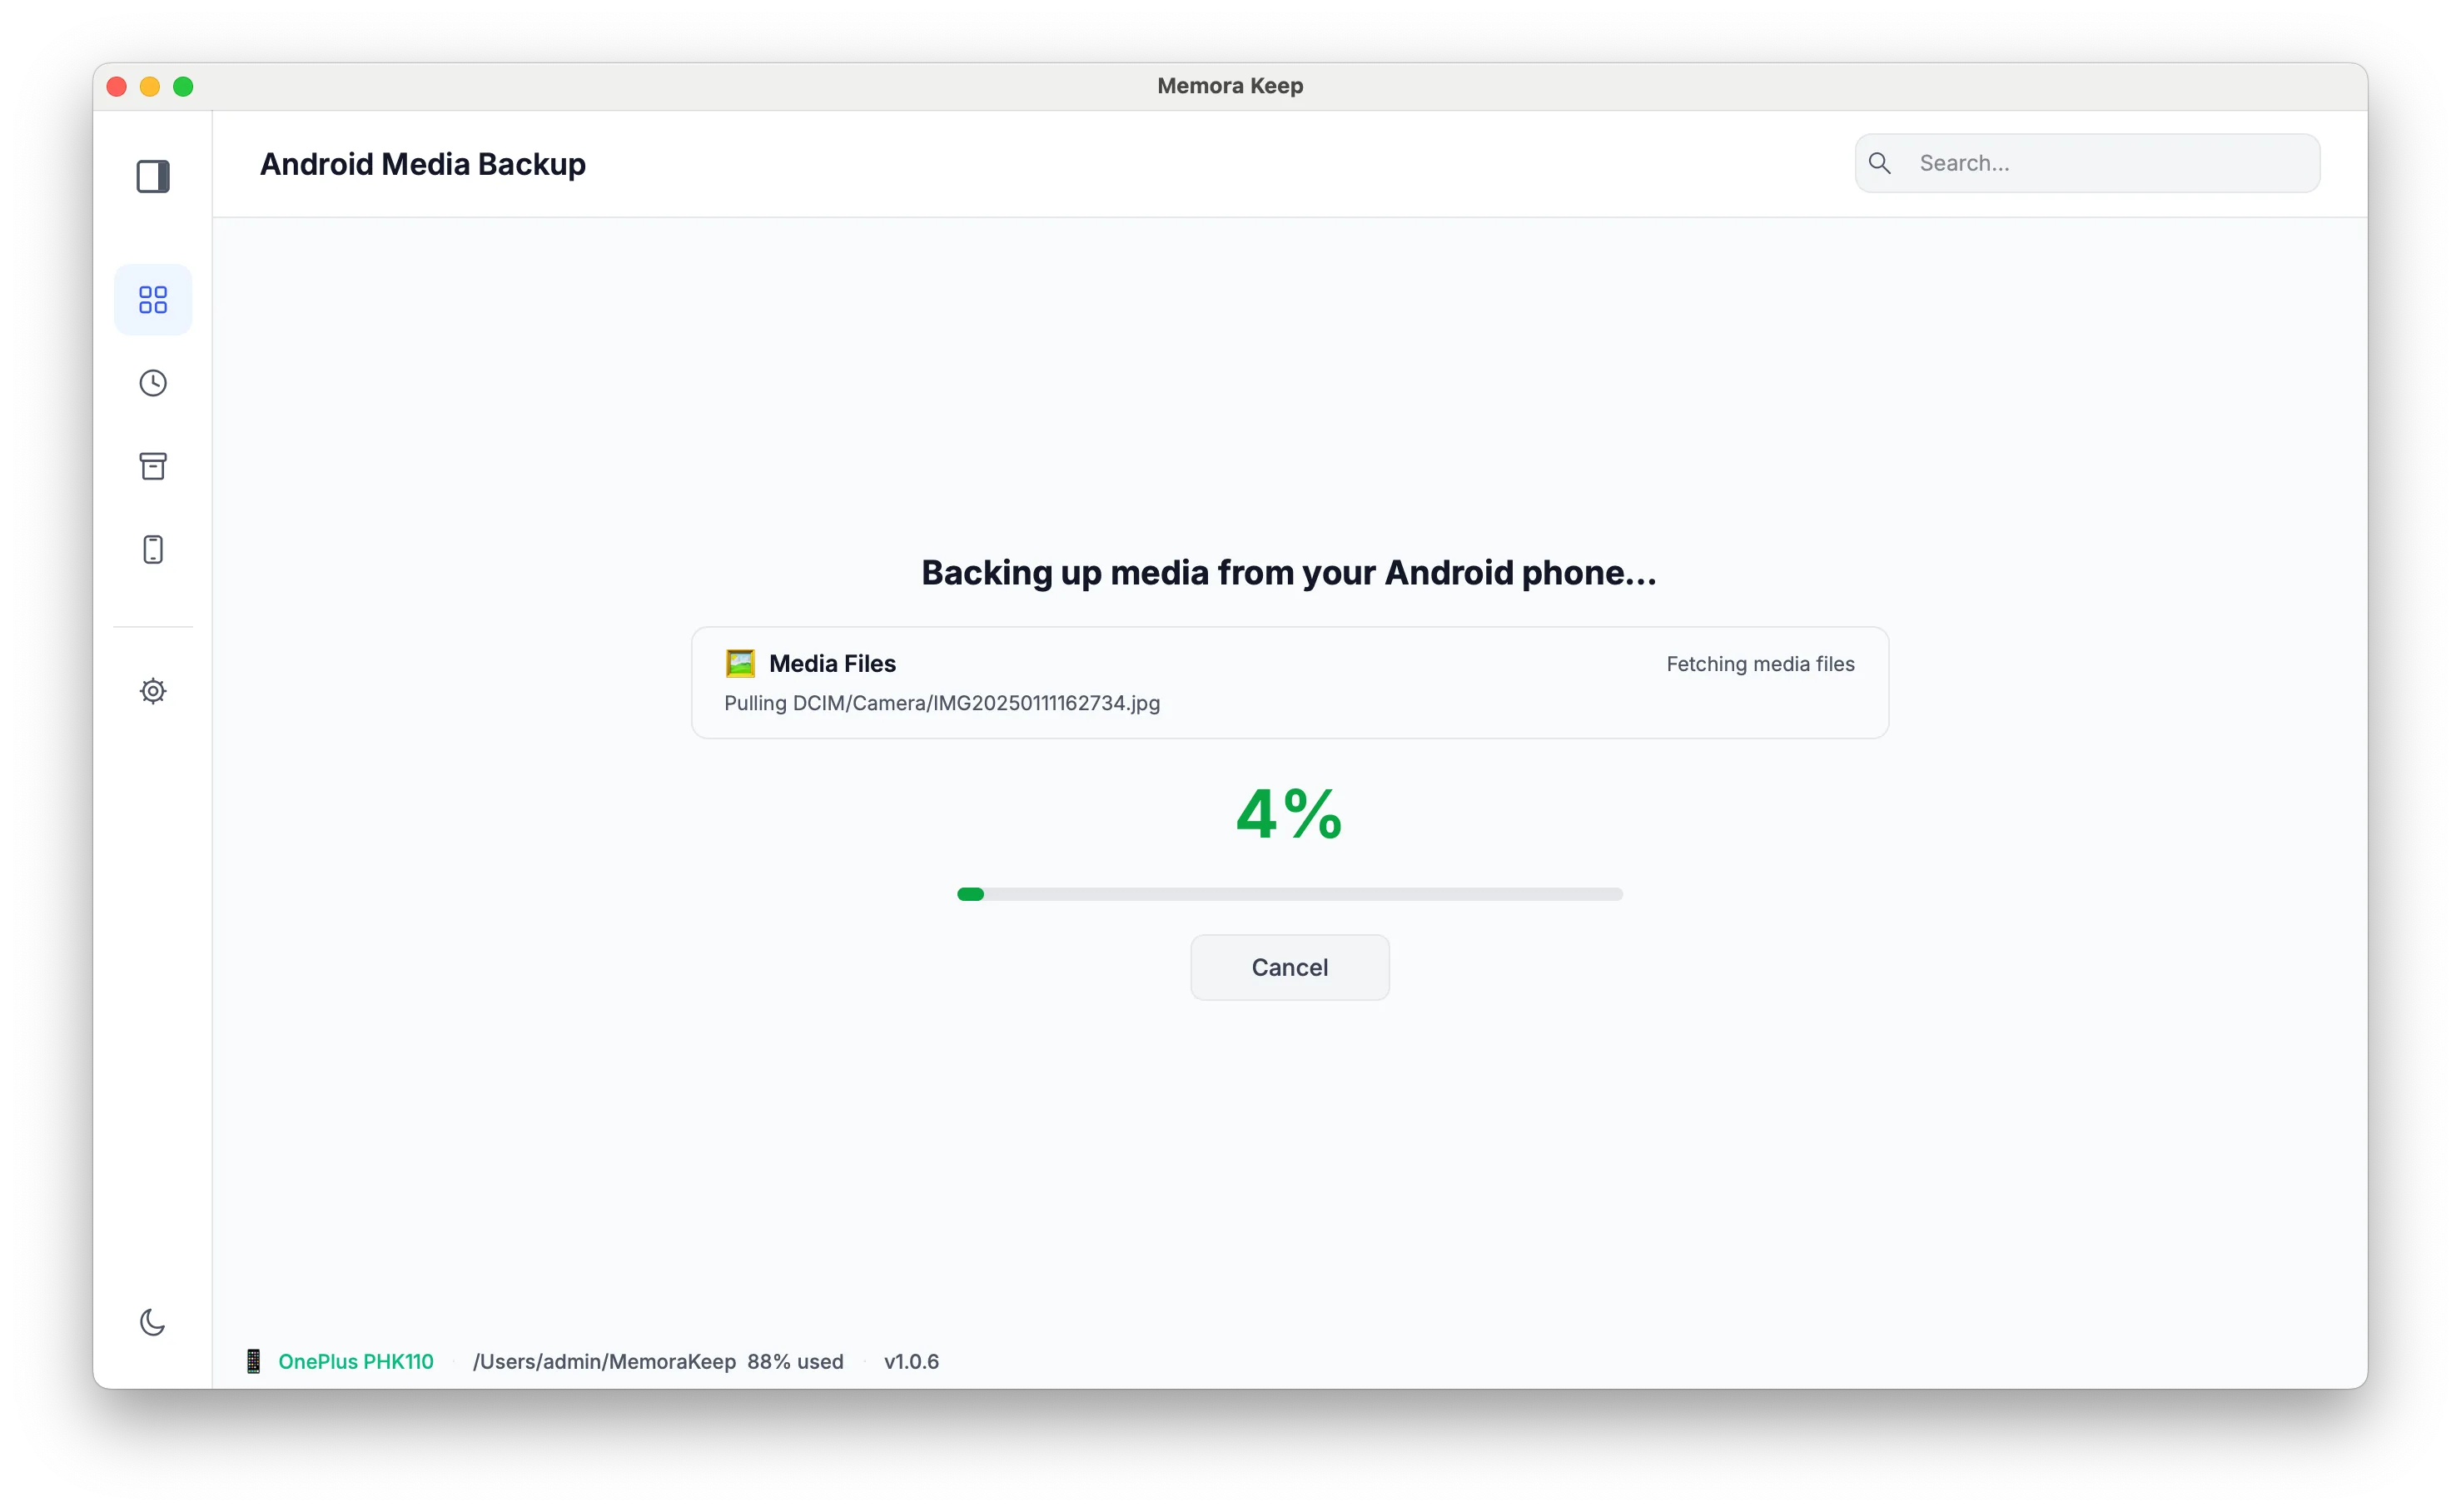The width and height of the screenshot is (2461, 1512).
Task: Open the archive box icon
Action: pos(153,466)
